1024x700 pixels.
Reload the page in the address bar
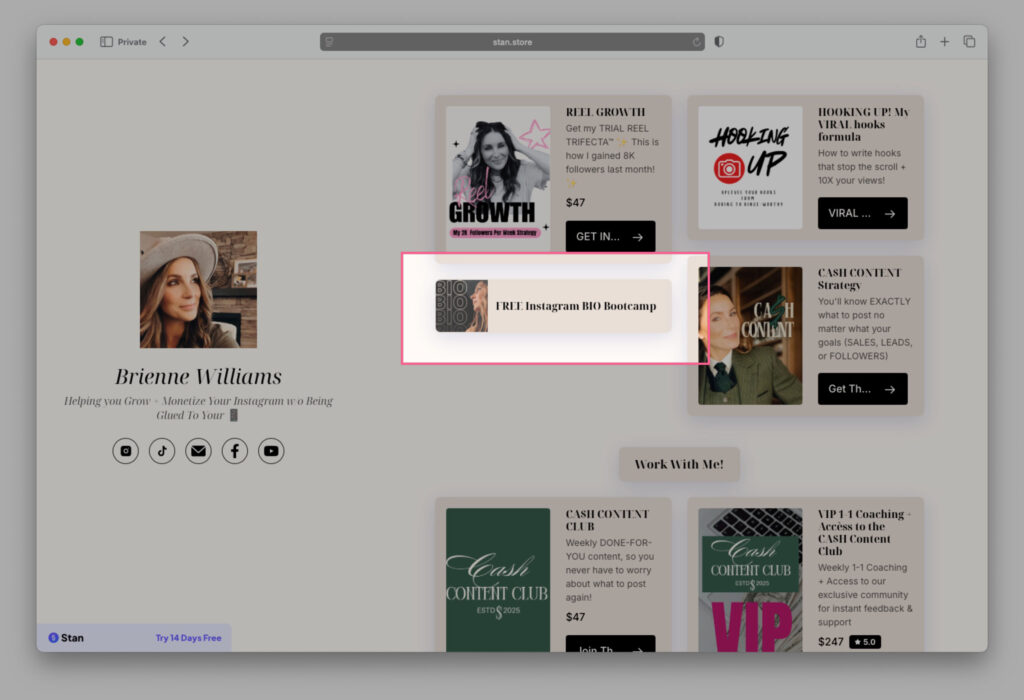coord(697,42)
